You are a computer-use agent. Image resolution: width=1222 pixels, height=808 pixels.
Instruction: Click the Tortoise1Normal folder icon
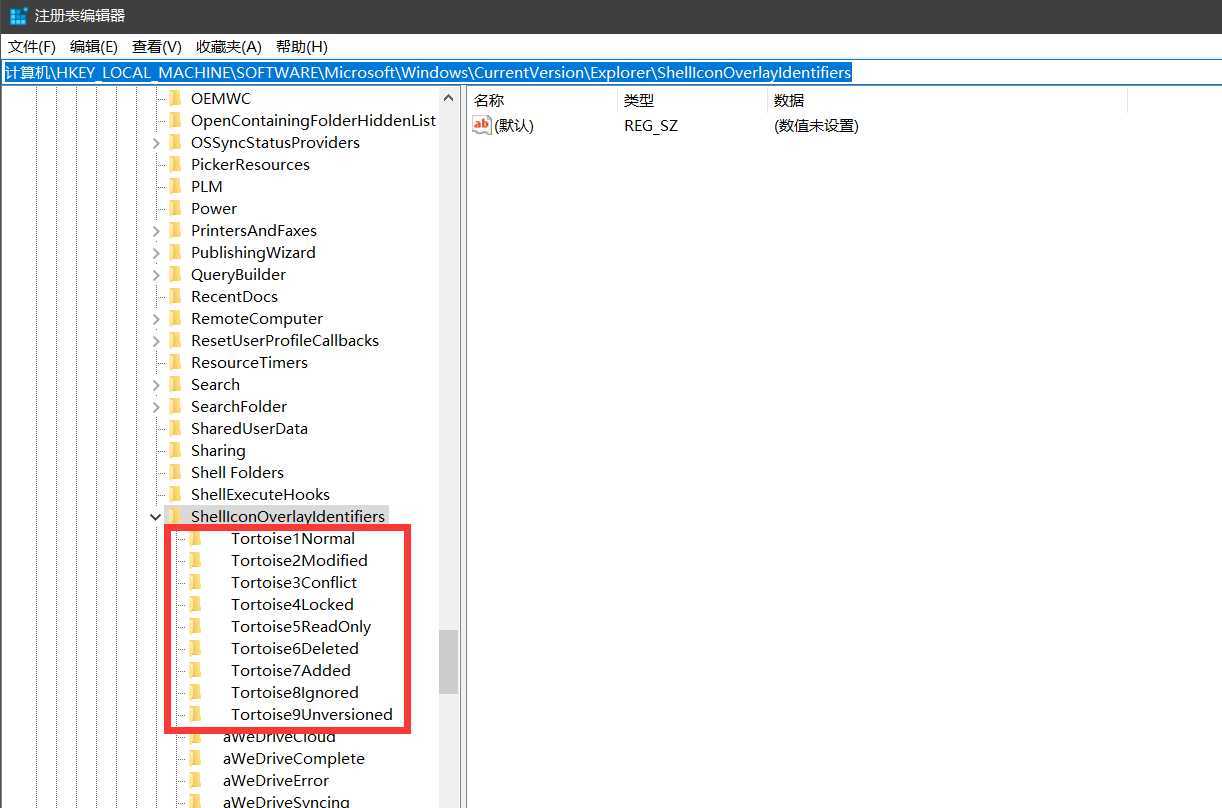[x=195, y=538]
